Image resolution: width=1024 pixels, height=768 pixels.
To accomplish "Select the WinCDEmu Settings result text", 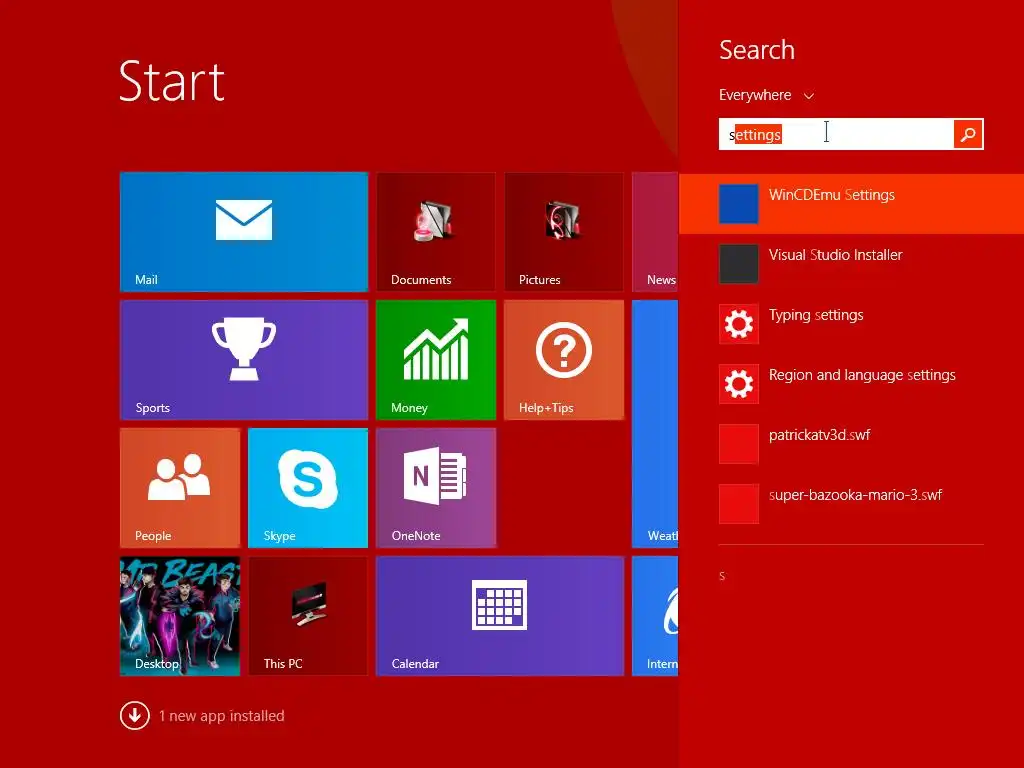I will [831, 195].
